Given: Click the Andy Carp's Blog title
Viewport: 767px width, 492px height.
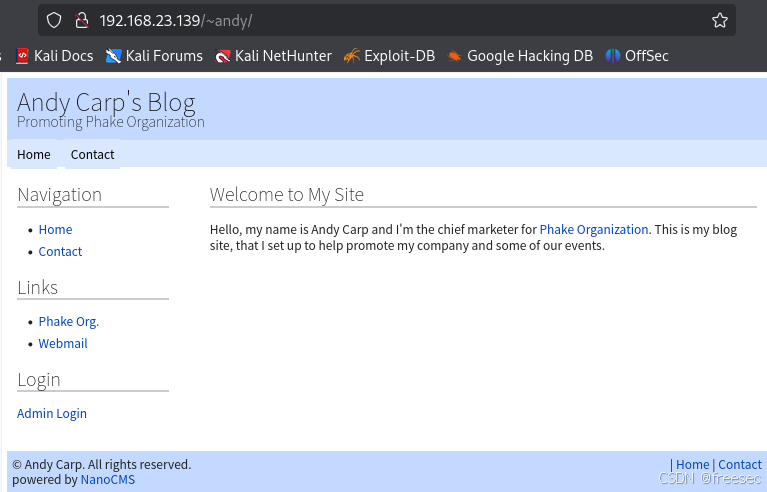Looking at the screenshot, I should point(106,102).
